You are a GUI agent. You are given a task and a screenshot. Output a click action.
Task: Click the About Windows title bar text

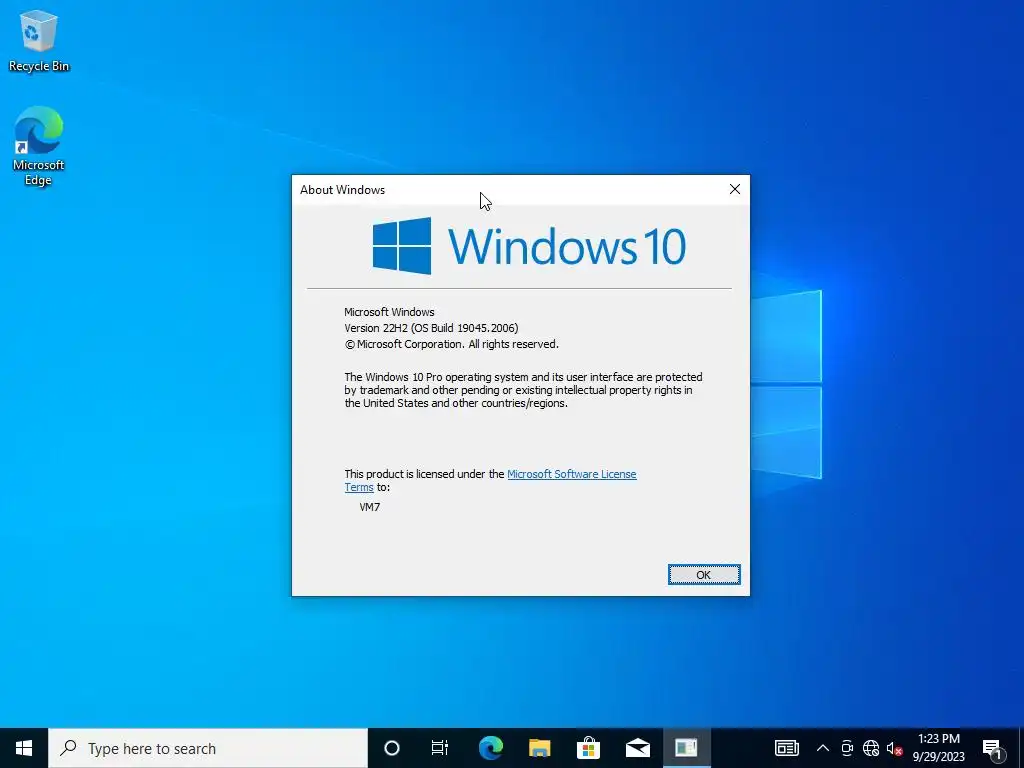[x=342, y=190]
